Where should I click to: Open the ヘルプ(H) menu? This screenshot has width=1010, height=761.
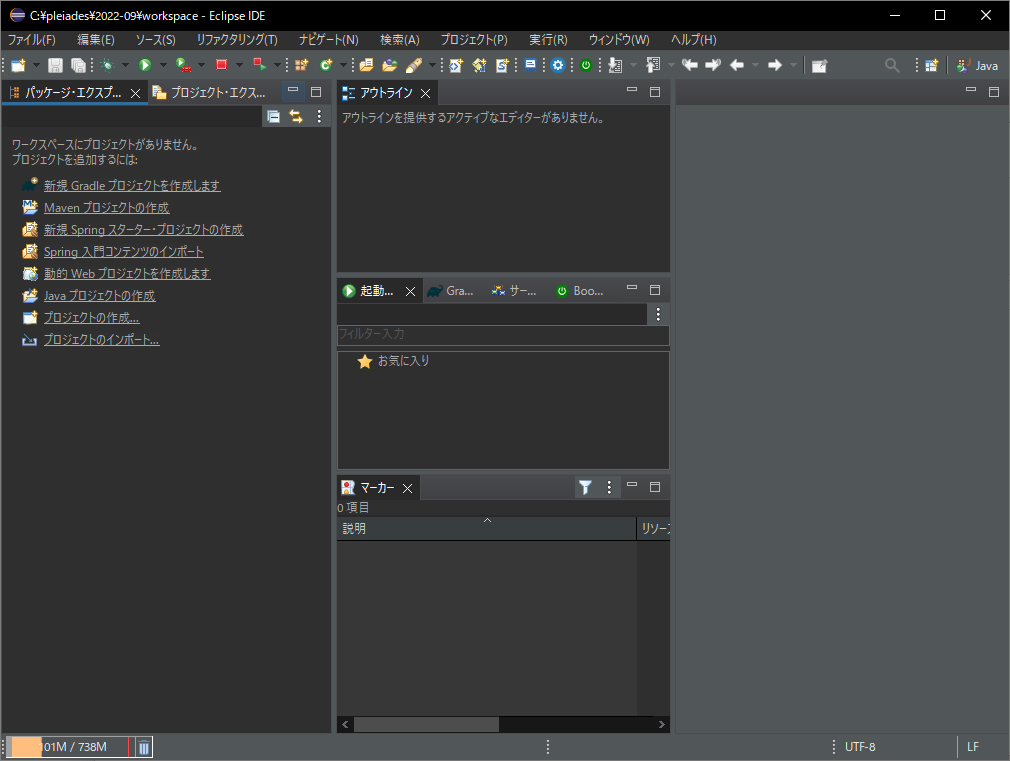tap(694, 40)
